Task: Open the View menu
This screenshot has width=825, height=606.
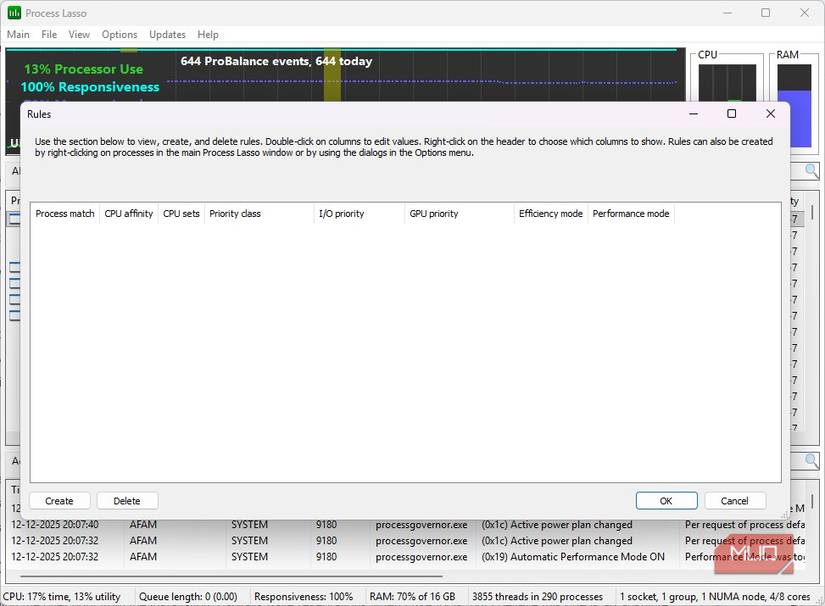Action: 79,35
